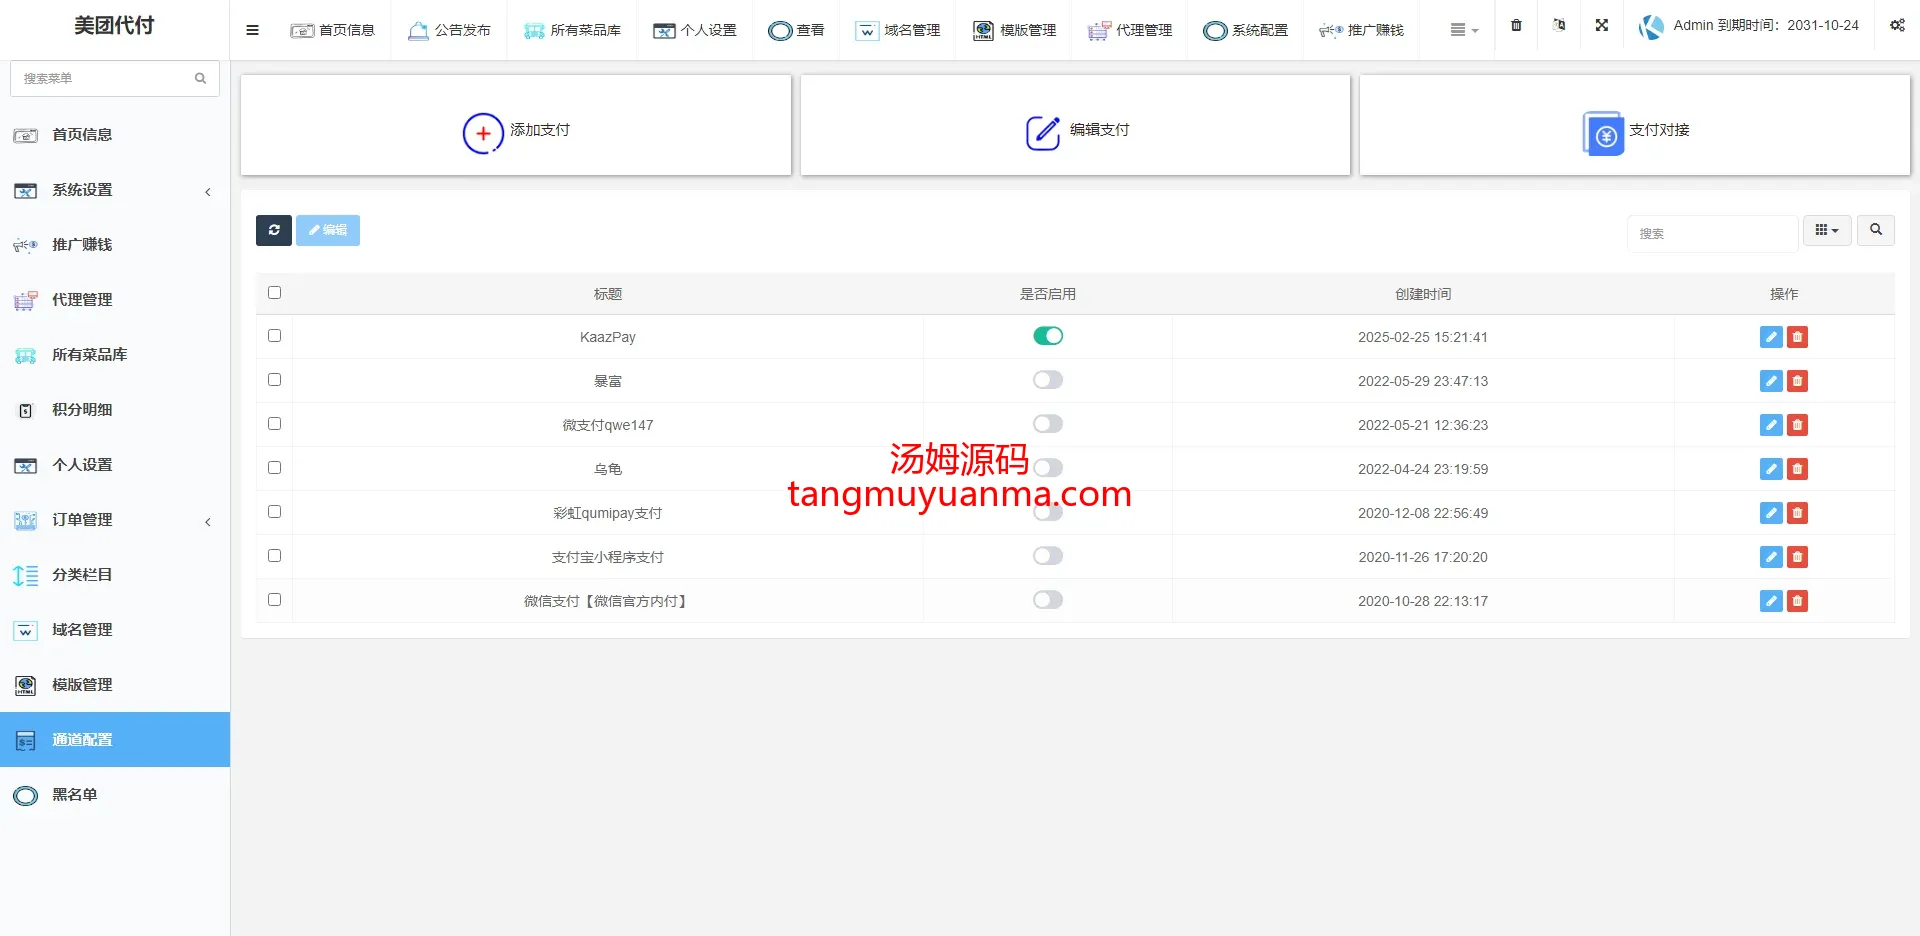Toggle fullscreen using the header expand icon
The width and height of the screenshot is (1920, 936).
coord(1601,26)
